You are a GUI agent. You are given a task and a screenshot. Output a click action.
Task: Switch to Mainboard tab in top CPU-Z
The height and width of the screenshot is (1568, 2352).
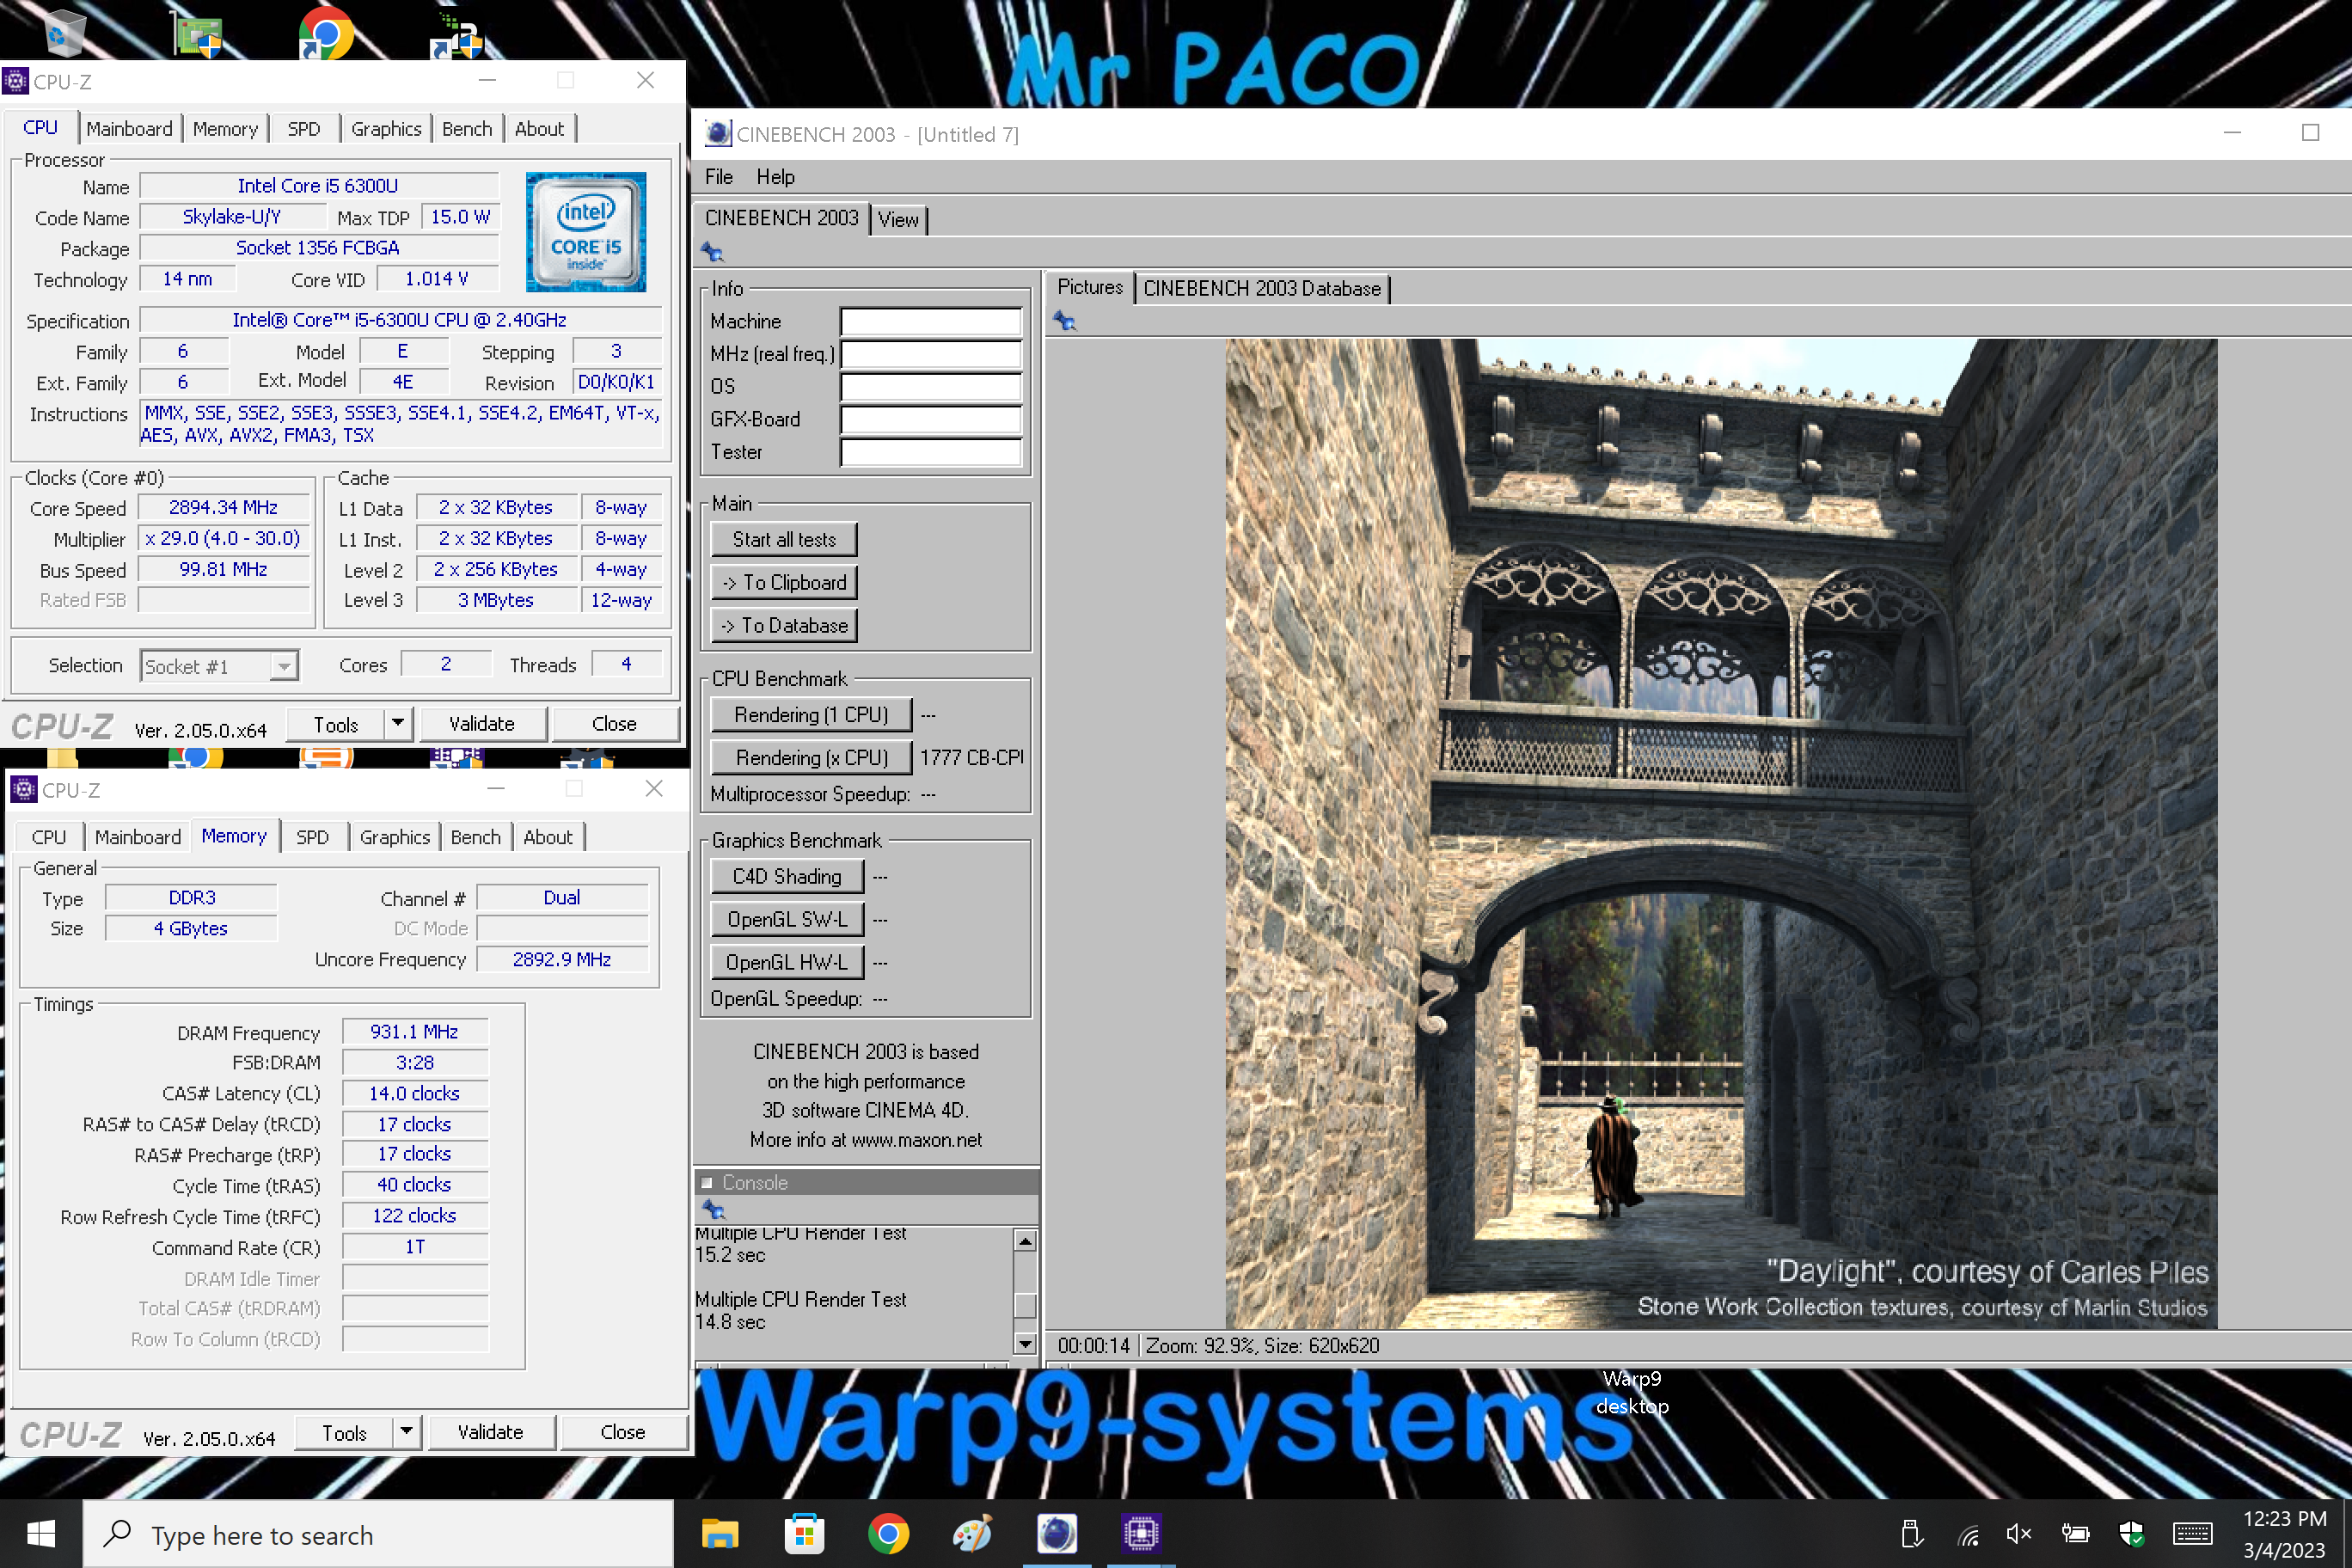click(129, 129)
